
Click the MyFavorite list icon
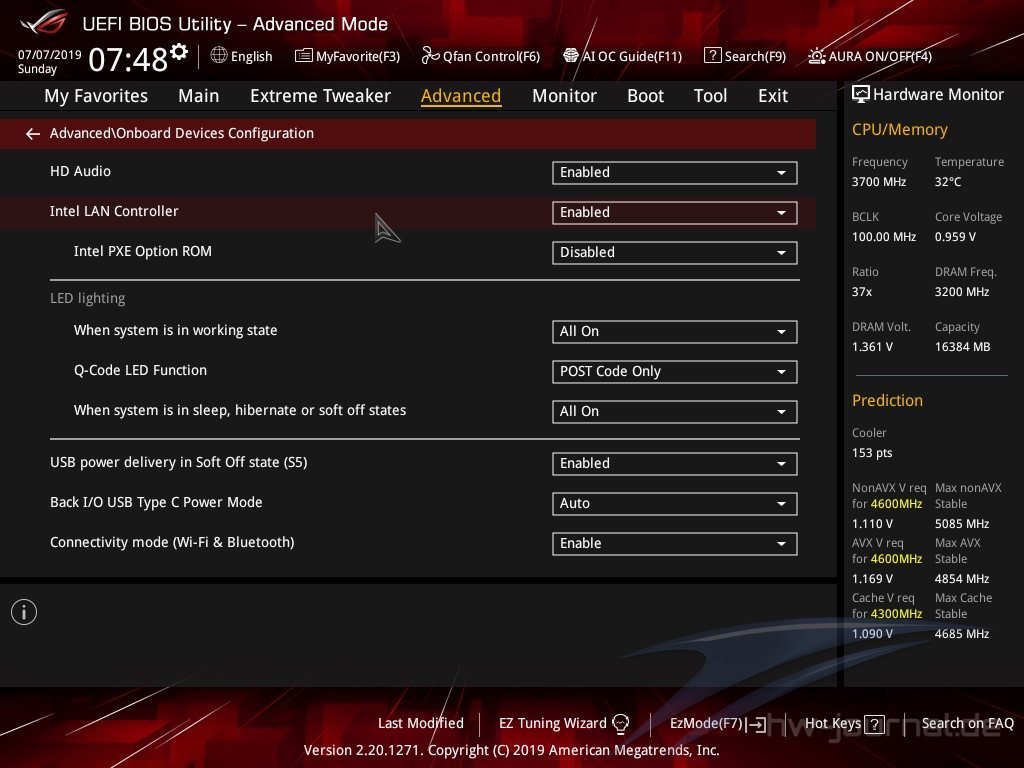(304, 56)
